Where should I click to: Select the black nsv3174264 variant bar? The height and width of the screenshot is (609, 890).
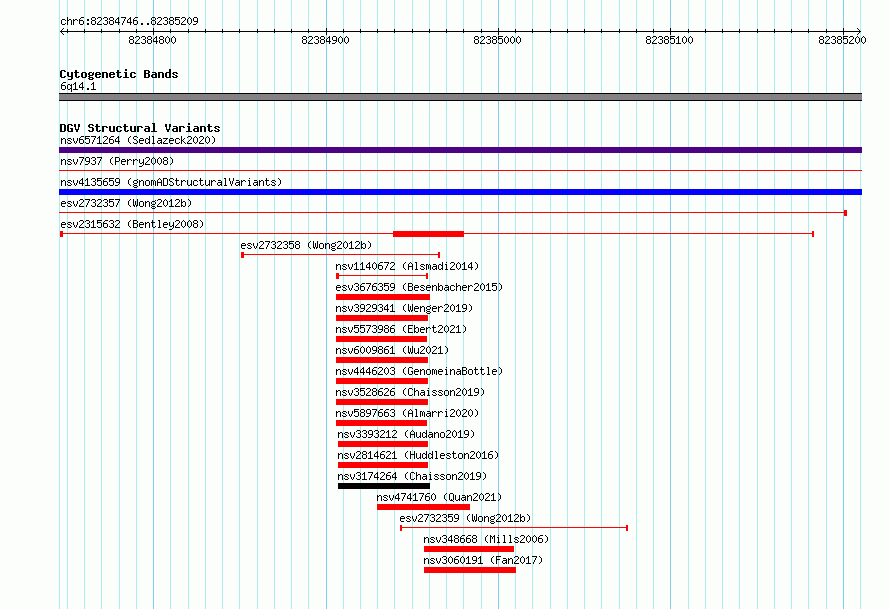click(384, 486)
